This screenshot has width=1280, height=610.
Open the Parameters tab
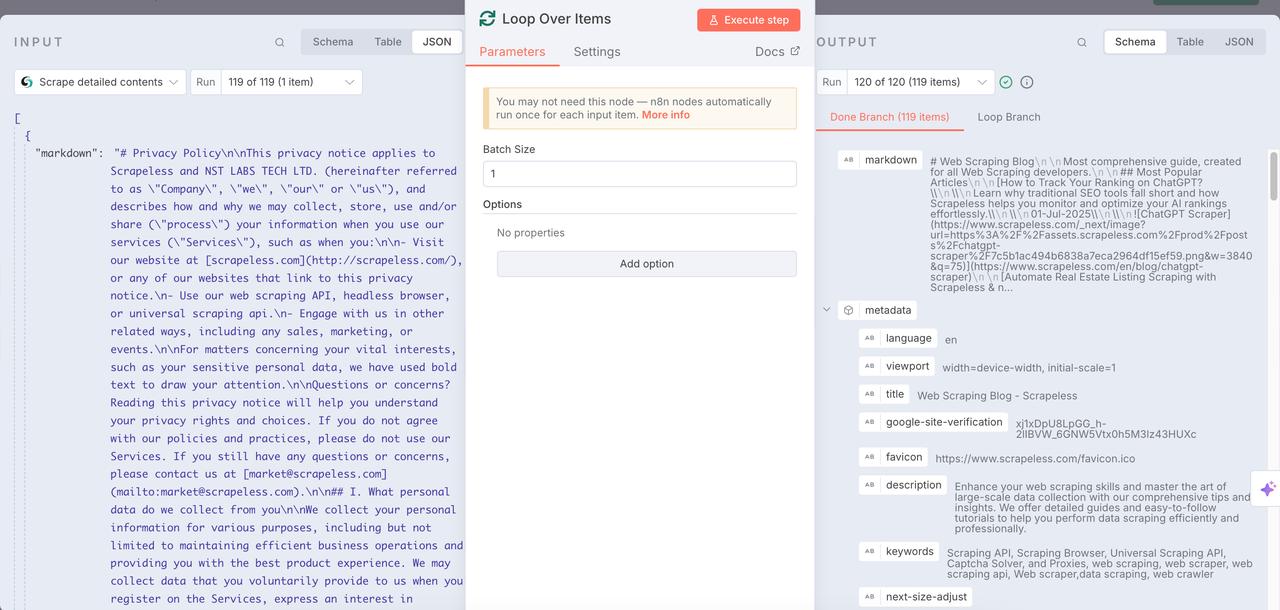512,52
